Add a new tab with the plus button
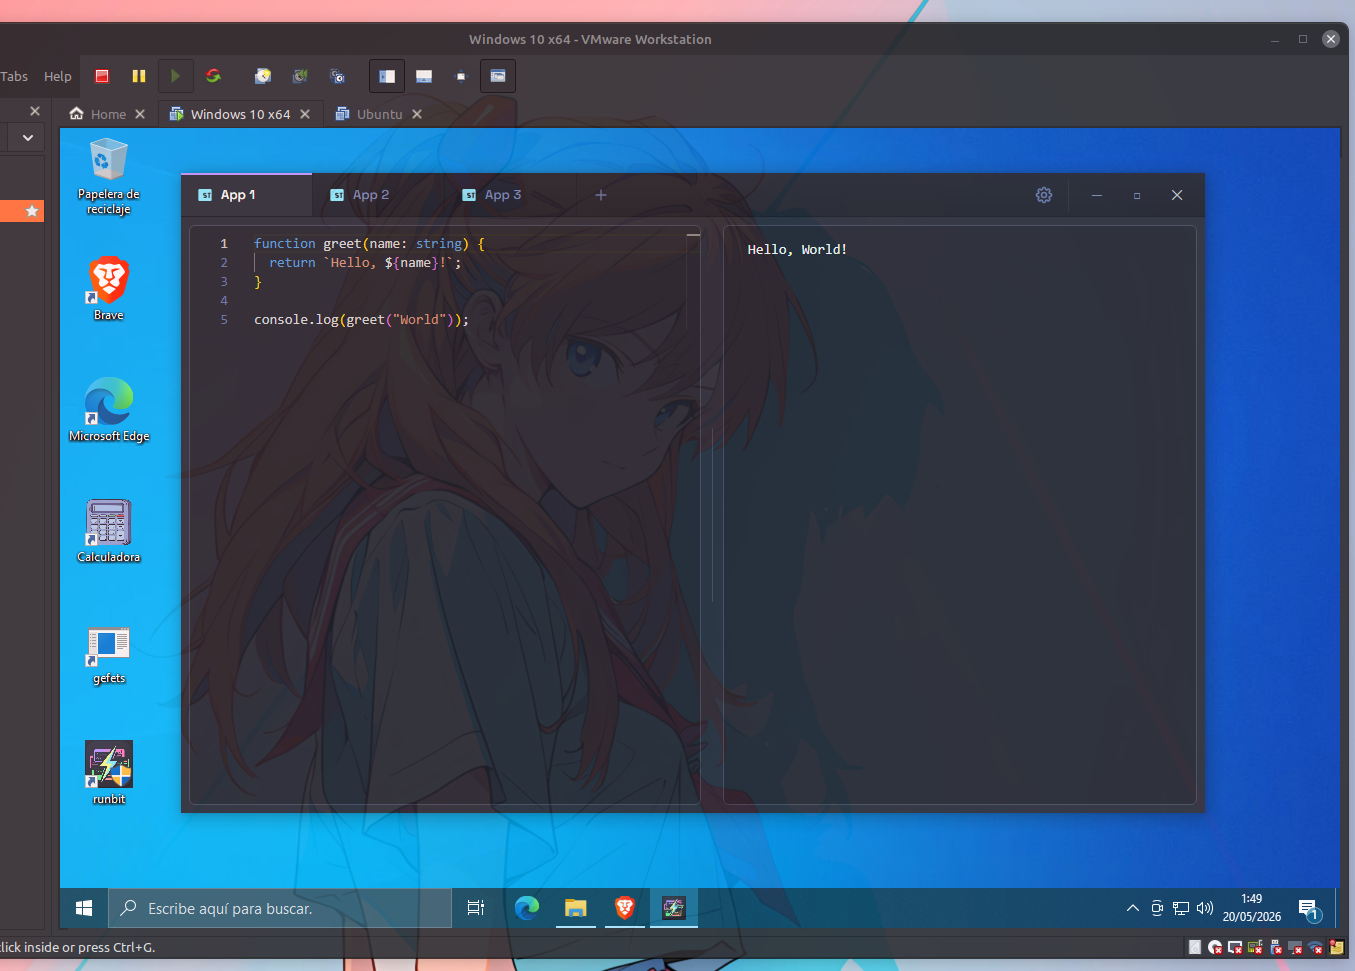 click(601, 195)
